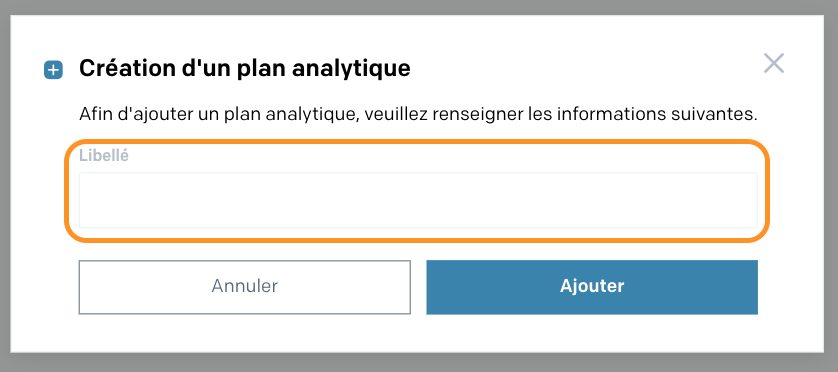Click the blue plus icon beside the title
Viewport: 838px width, 372px height.
tap(53, 70)
